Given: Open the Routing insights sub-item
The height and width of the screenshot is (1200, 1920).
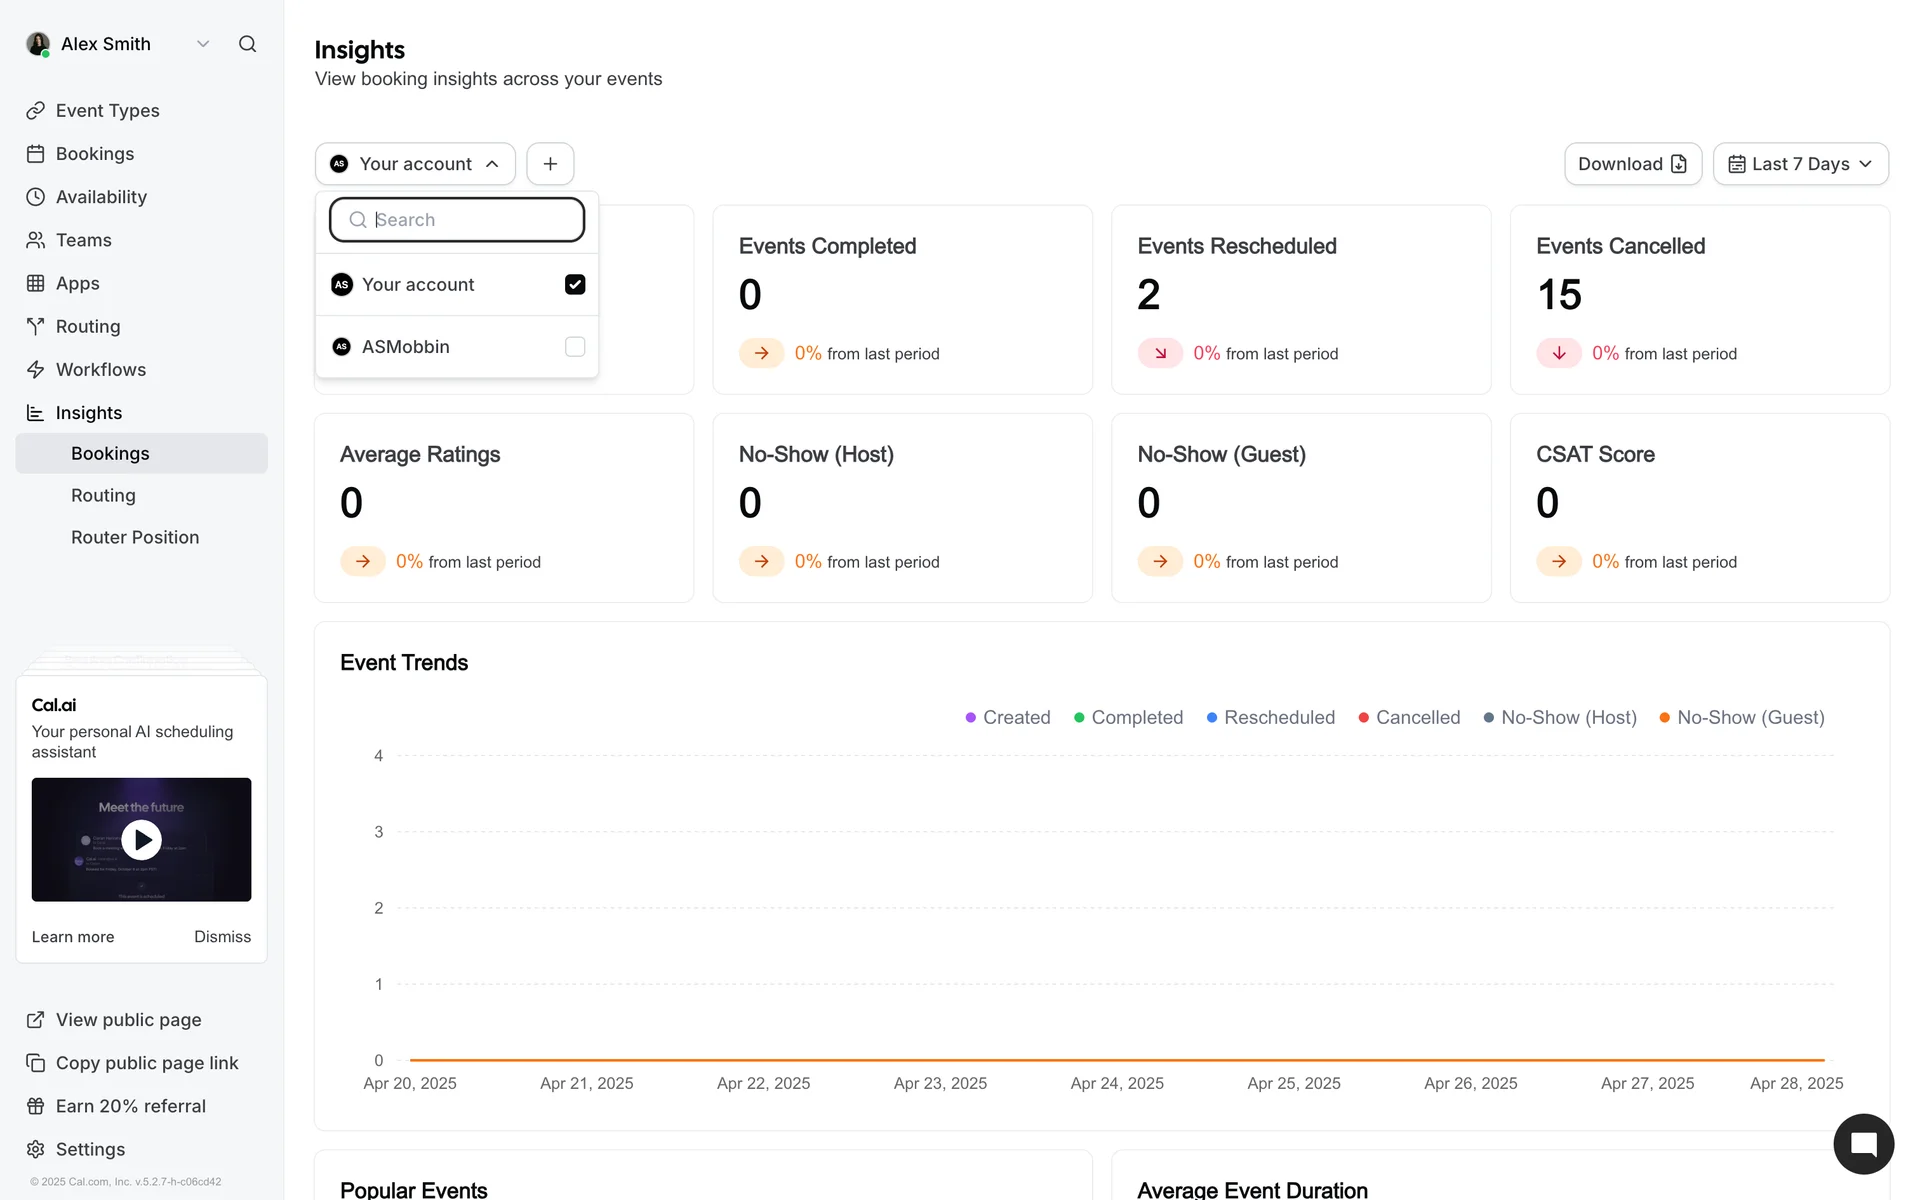Looking at the screenshot, I should tap(103, 496).
